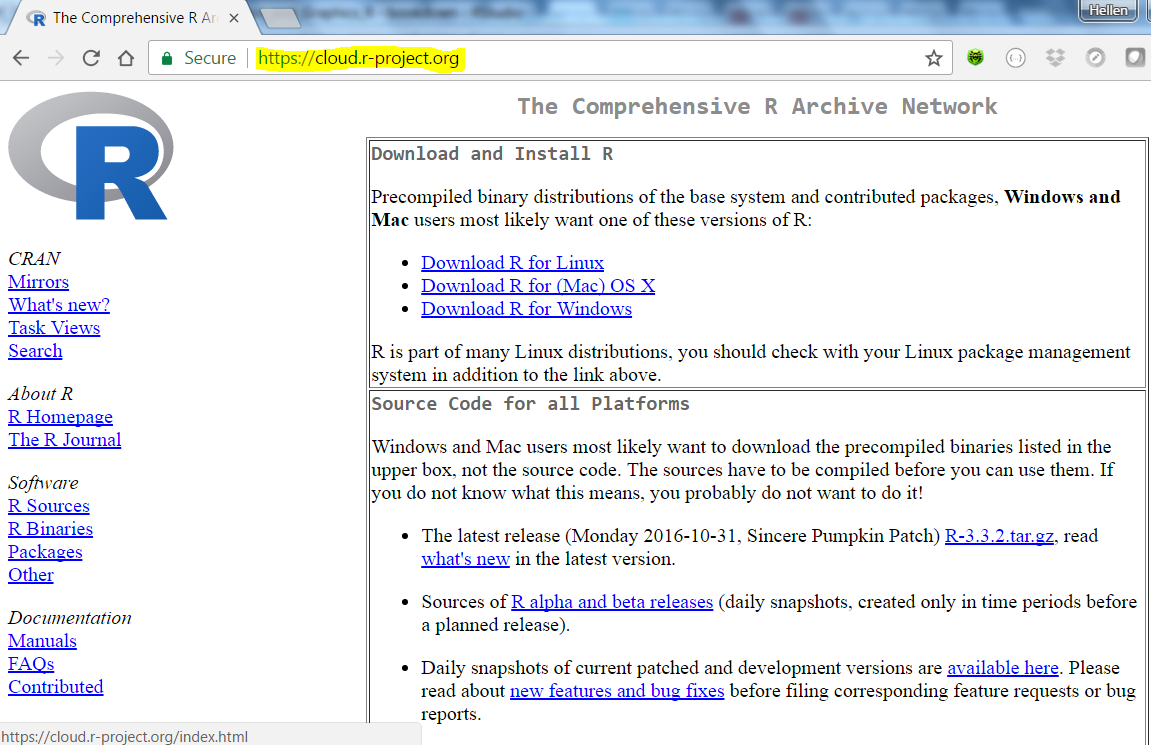Click the Source Code for all Platforms heading
This screenshot has width=1151, height=745.
coord(530,404)
